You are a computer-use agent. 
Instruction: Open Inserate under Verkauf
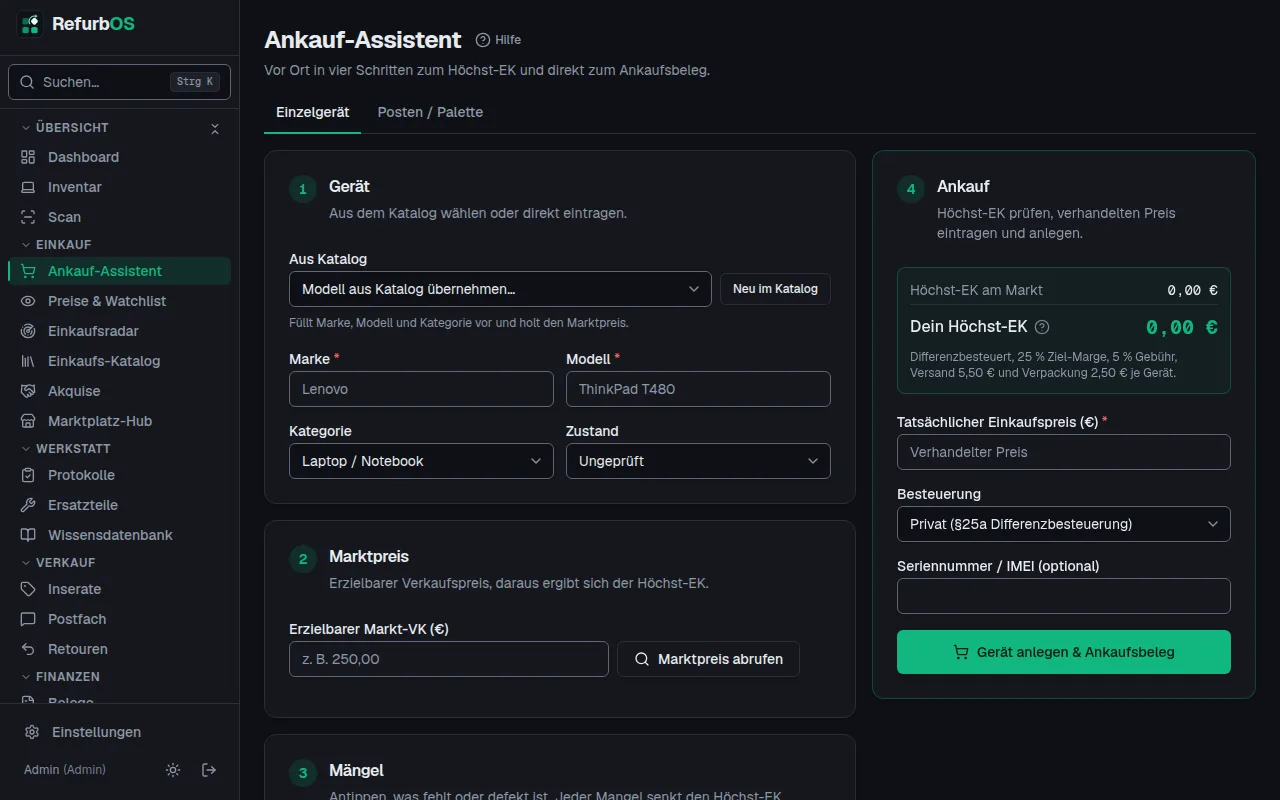coord(119,589)
